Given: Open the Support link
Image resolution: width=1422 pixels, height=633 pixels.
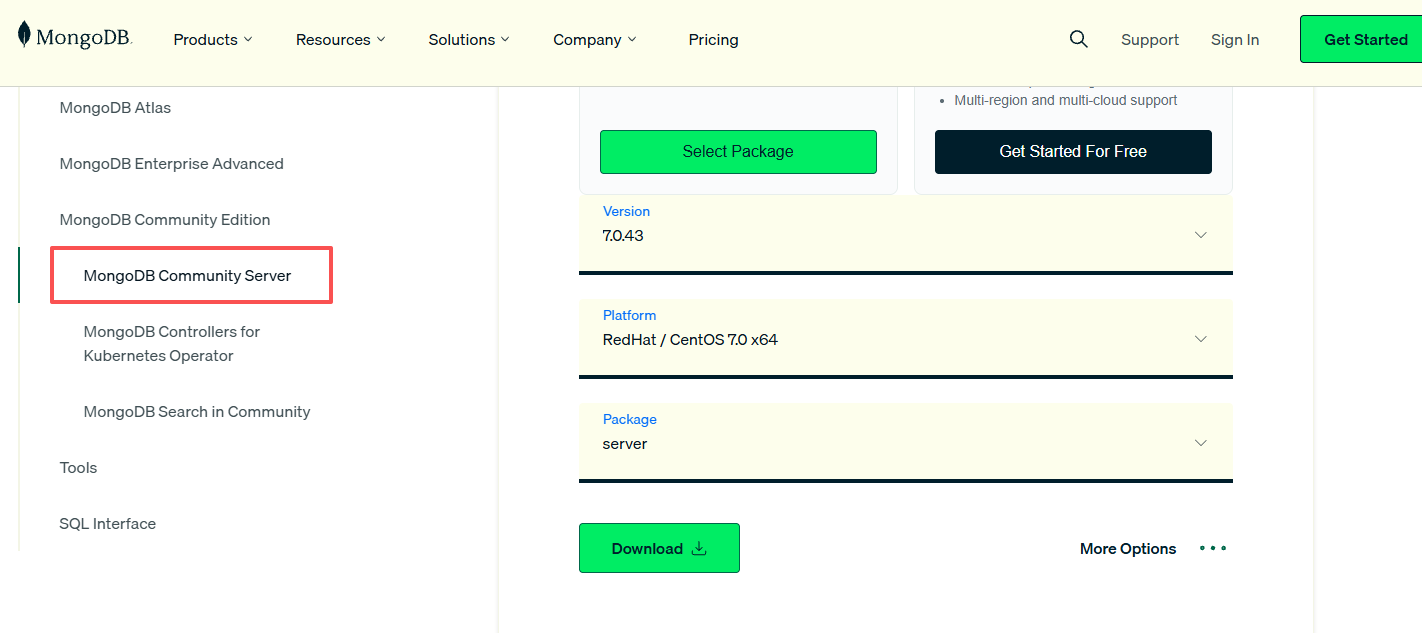Looking at the screenshot, I should tap(1150, 40).
